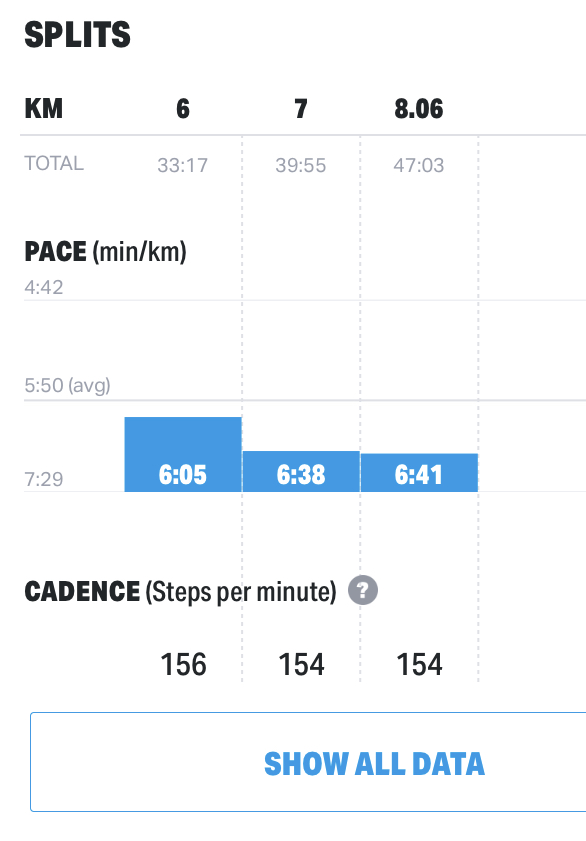Click the 5:50 (avg) pace line label
Screen dimensions: 586x841
tap(68, 385)
